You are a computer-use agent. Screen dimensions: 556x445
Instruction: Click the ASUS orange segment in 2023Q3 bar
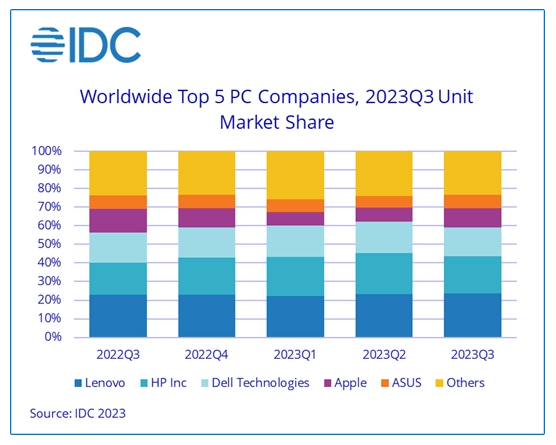pos(473,202)
